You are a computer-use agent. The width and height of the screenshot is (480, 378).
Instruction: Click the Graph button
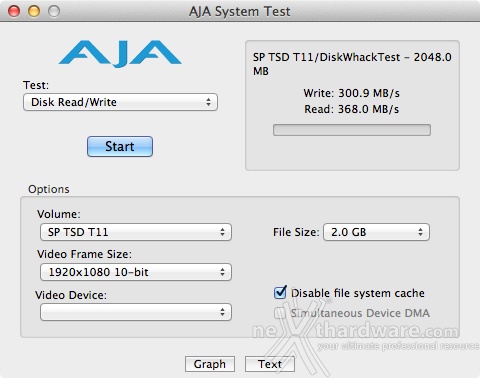(x=210, y=364)
